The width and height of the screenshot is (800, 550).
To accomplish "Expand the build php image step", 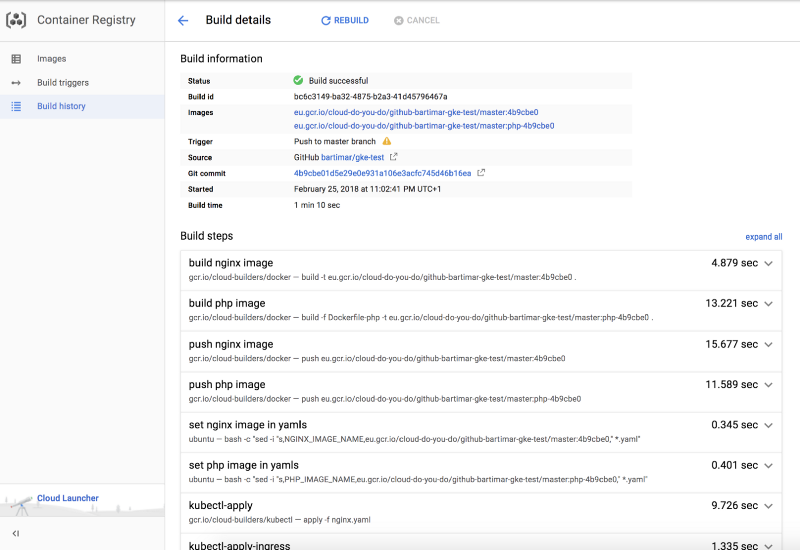I will 768,304.
